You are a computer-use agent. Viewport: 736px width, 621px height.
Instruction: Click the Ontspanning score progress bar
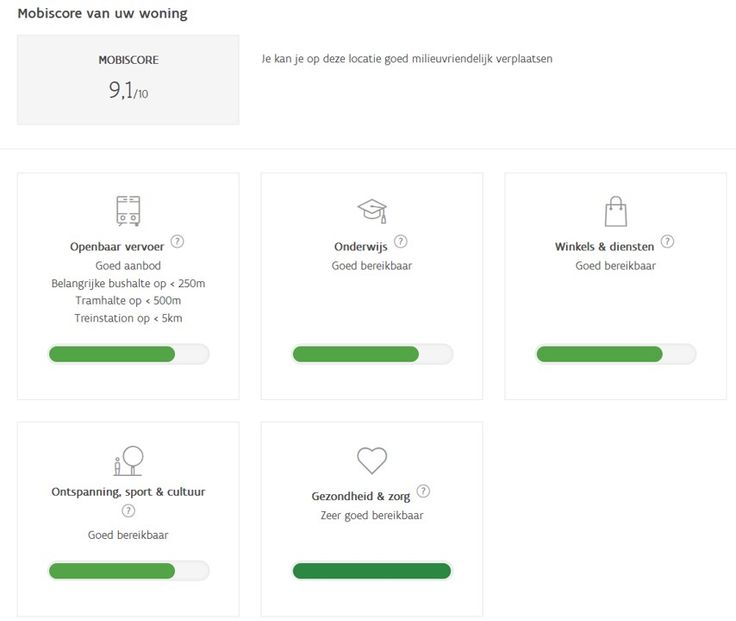tap(128, 571)
